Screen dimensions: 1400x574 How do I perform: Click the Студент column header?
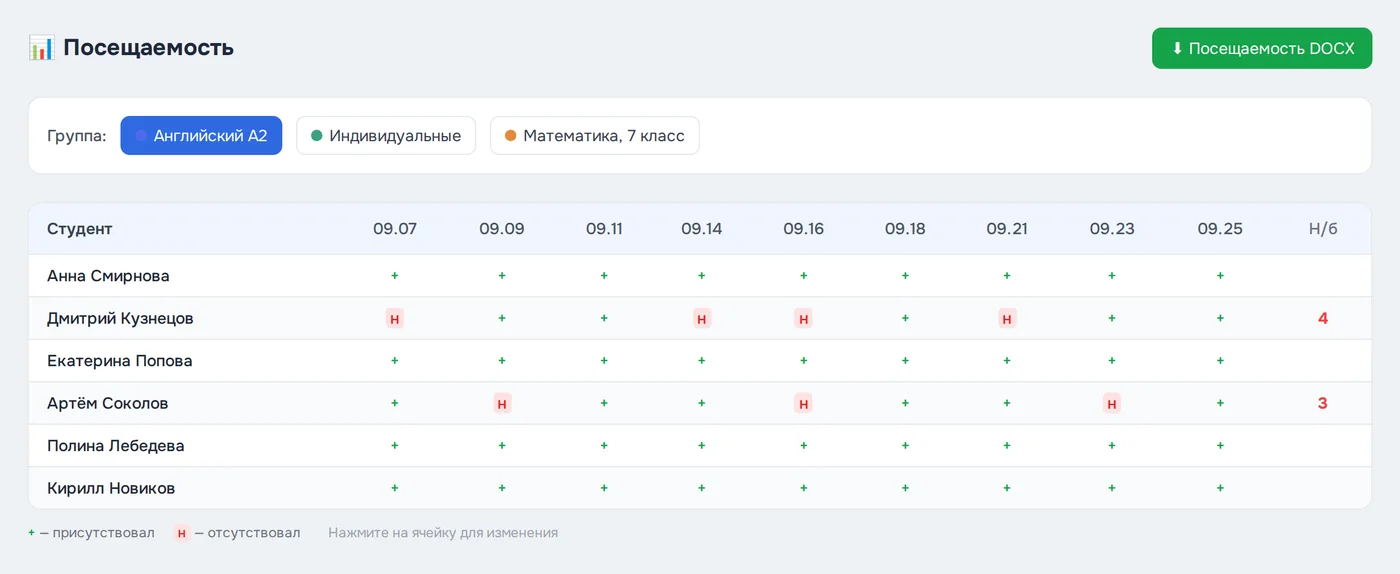[x=80, y=229]
